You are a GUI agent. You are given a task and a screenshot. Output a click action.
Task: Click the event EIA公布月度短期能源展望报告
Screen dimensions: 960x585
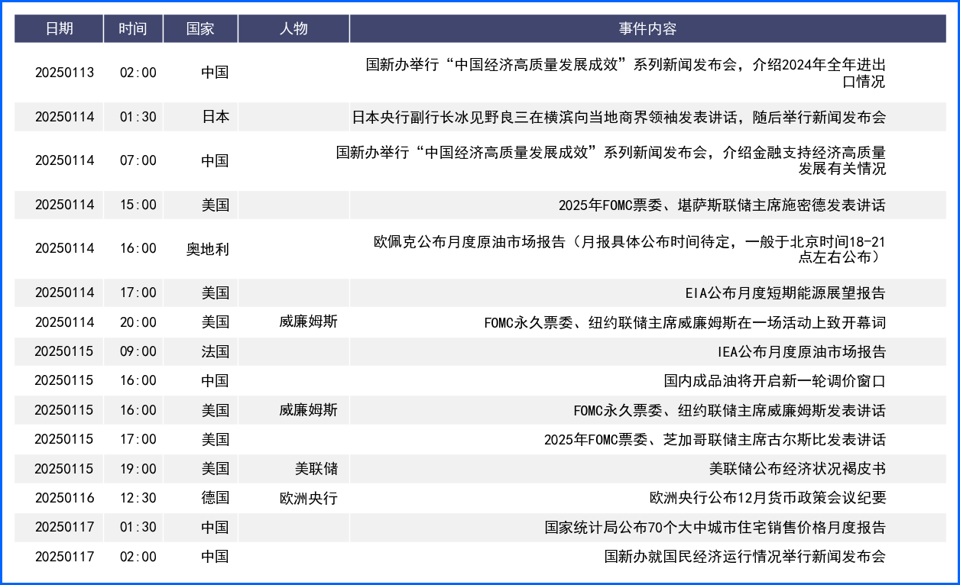(785, 293)
